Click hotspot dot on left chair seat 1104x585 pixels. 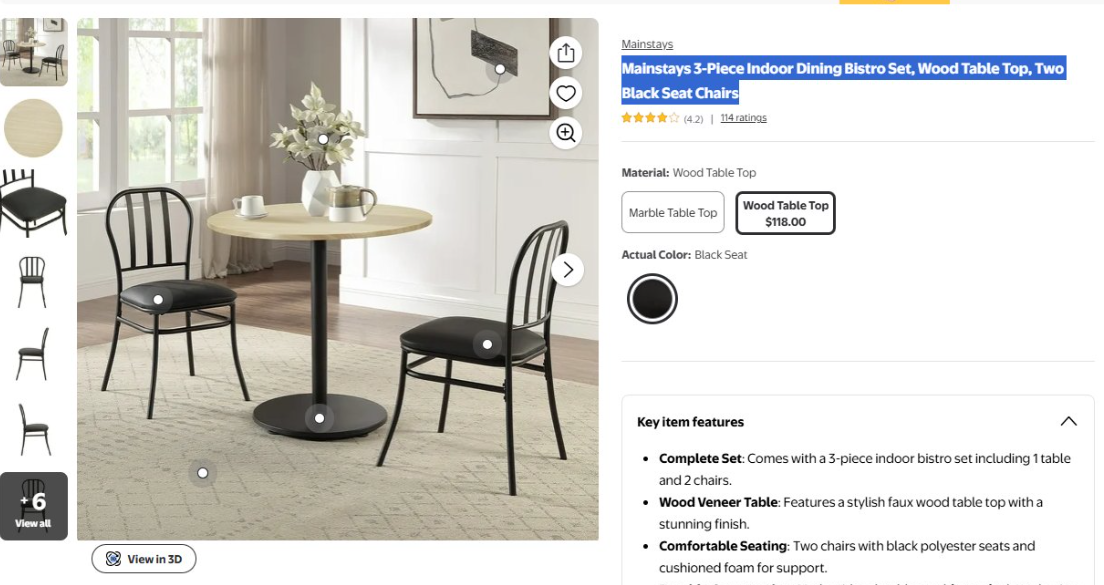pos(158,300)
